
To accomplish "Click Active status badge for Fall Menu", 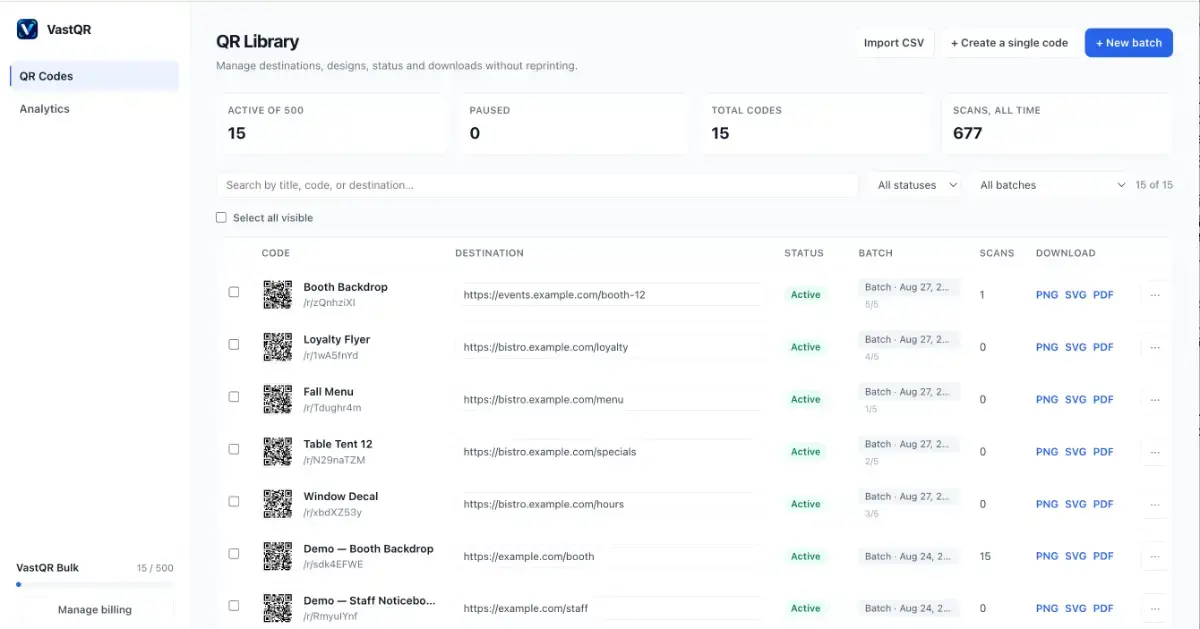I will pos(805,399).
